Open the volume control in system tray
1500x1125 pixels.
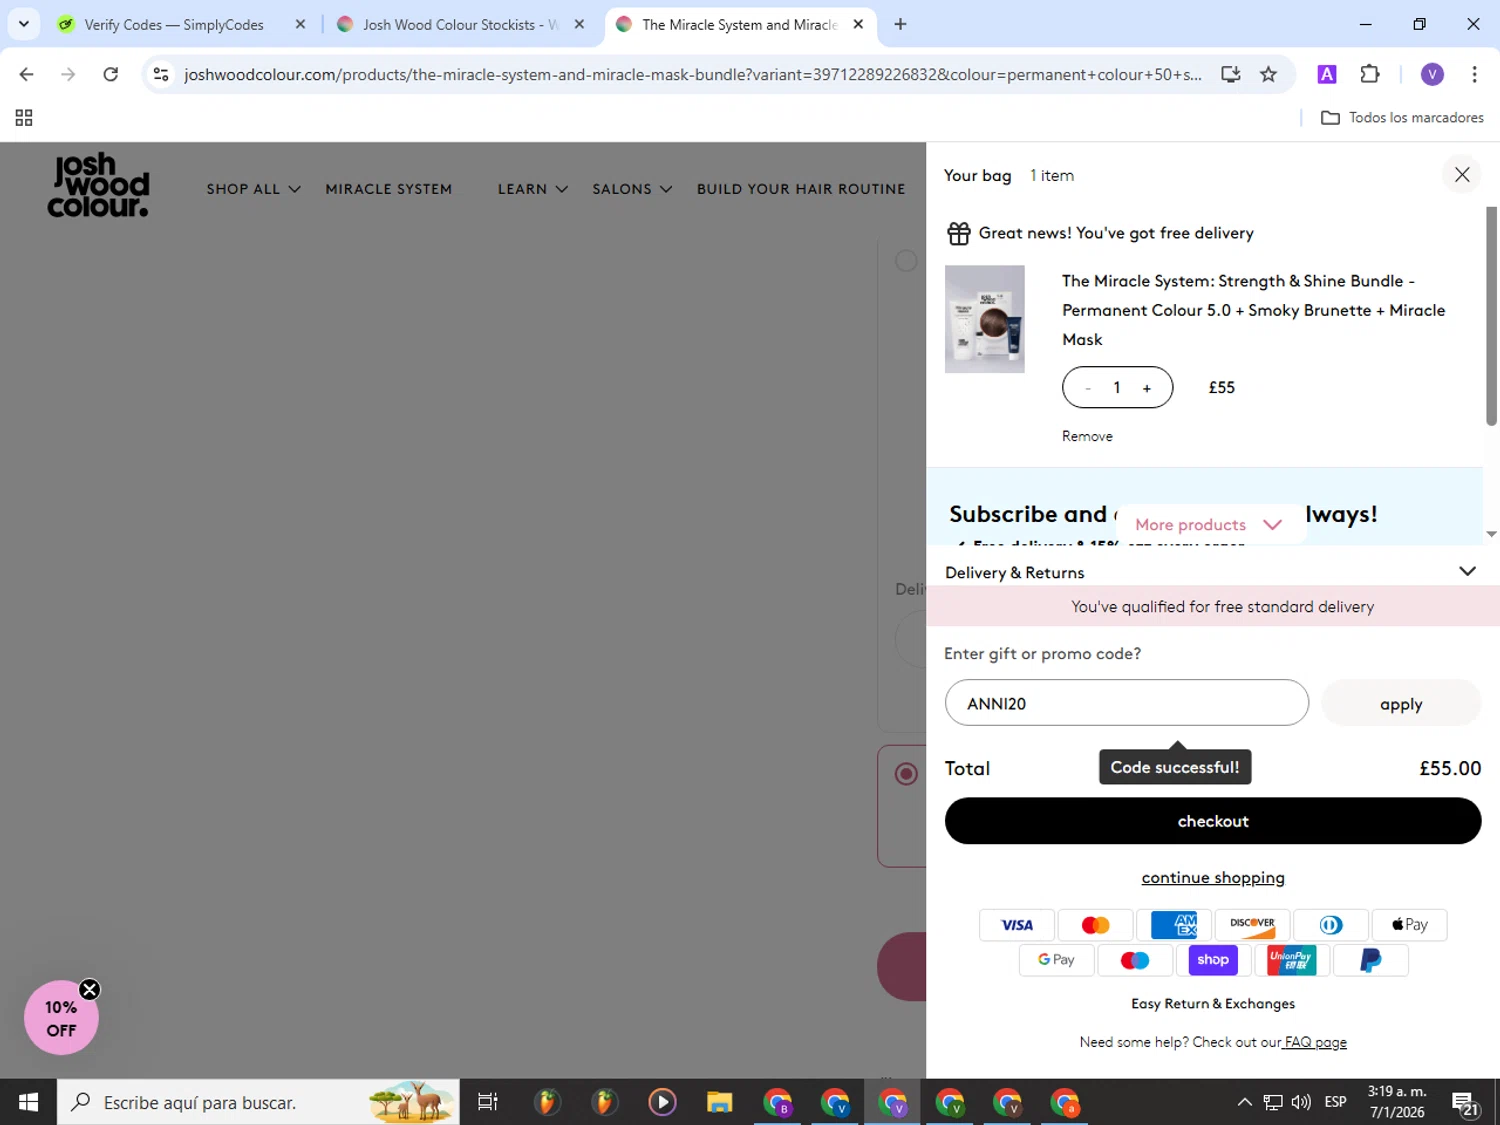(1300, 1102)
